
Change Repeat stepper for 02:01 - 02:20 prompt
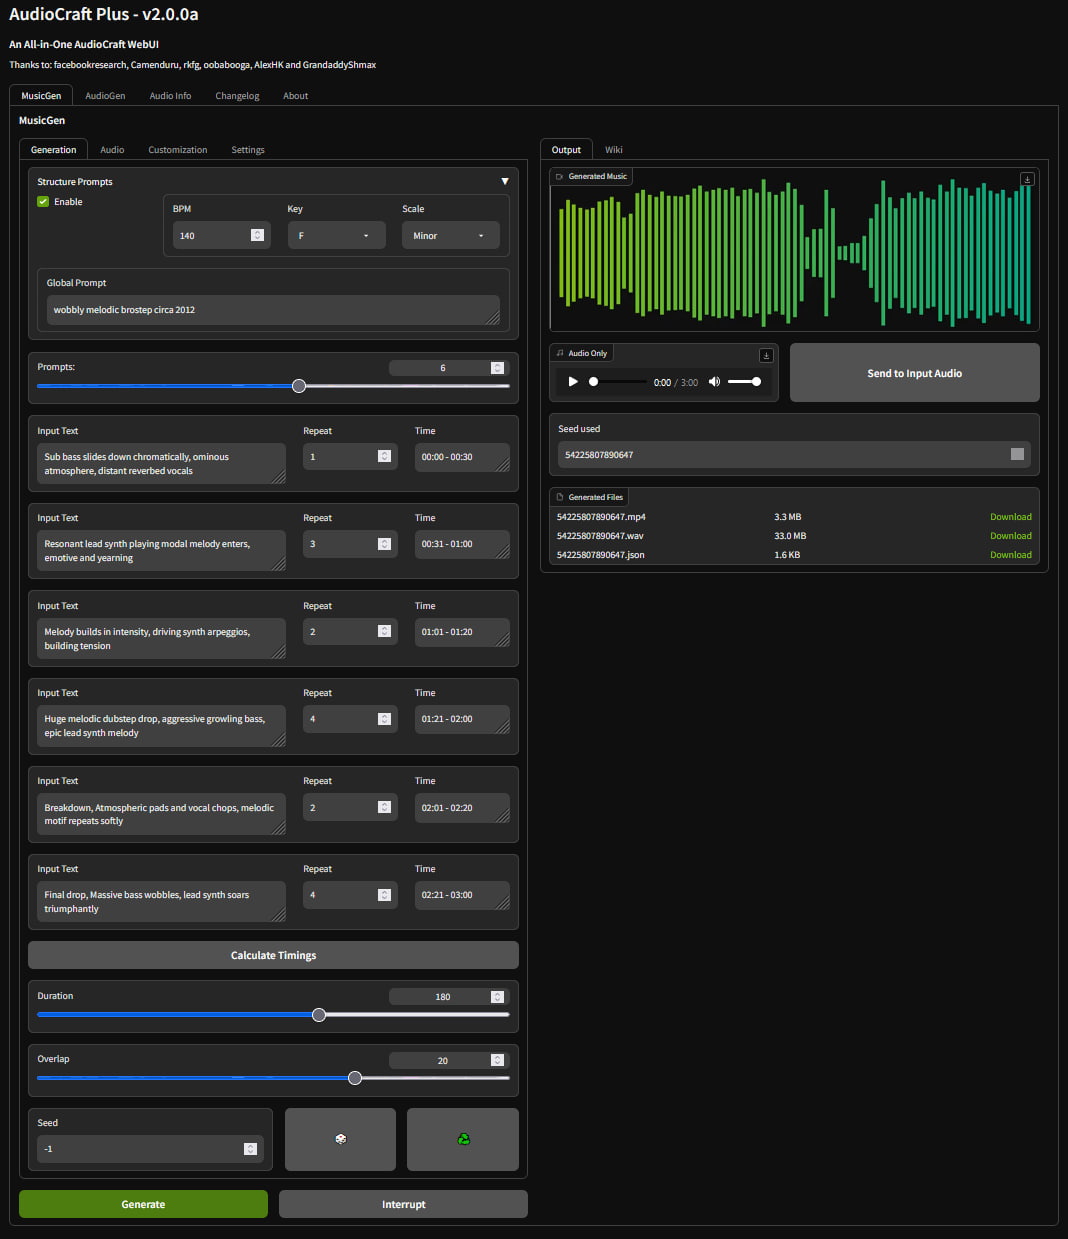tap(384, 807)
